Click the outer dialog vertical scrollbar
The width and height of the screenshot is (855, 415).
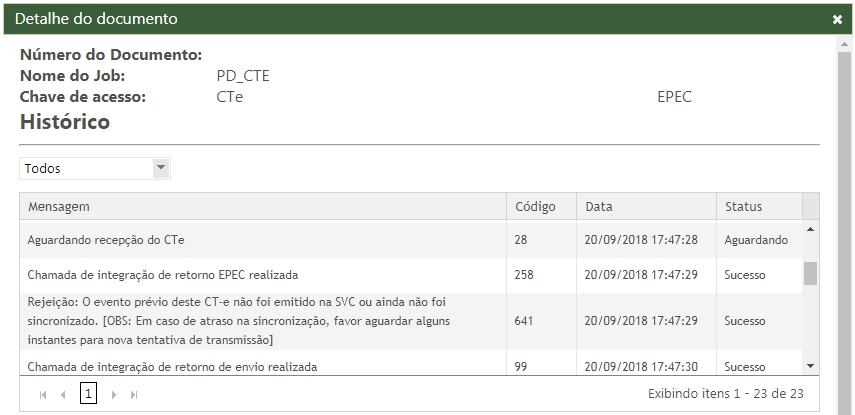click(845, 200)
